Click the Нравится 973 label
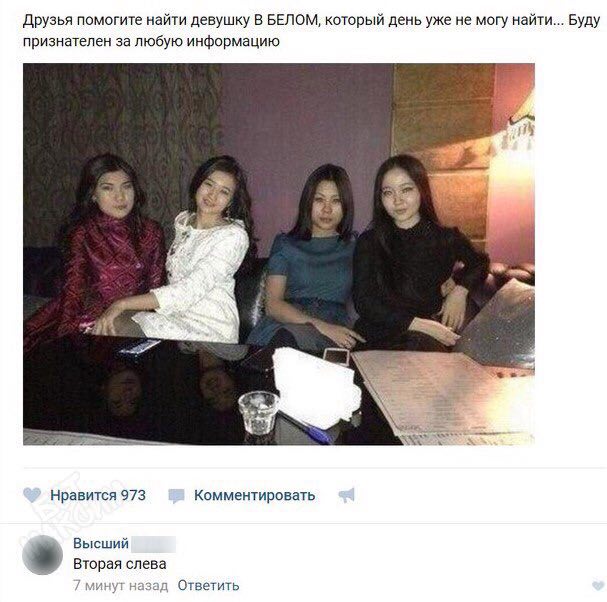The width and height of the screenshot is (607, 602). click(x=98, y=495)
